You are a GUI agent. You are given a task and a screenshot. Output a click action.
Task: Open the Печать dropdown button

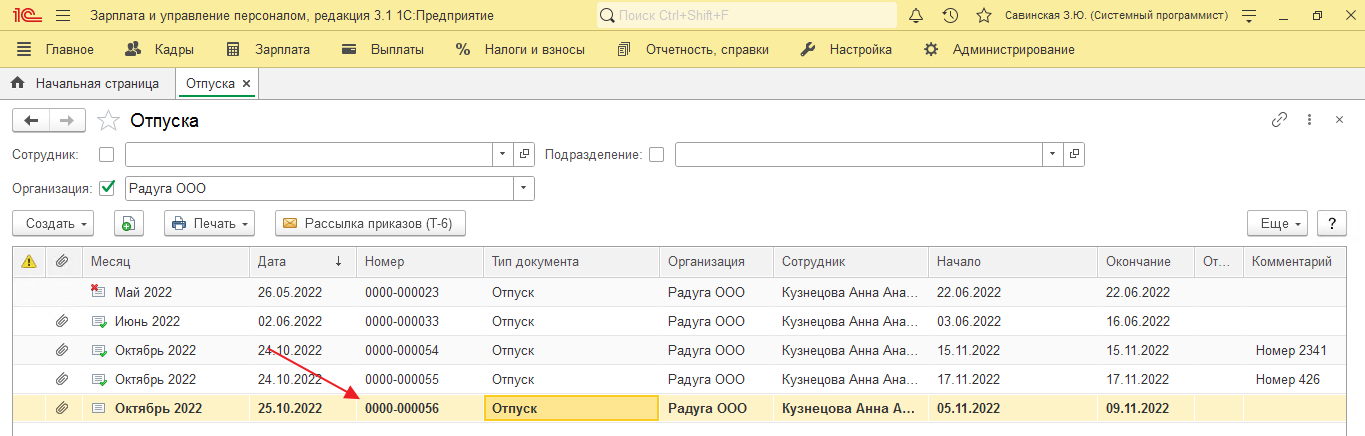click(x=209, y=223)
